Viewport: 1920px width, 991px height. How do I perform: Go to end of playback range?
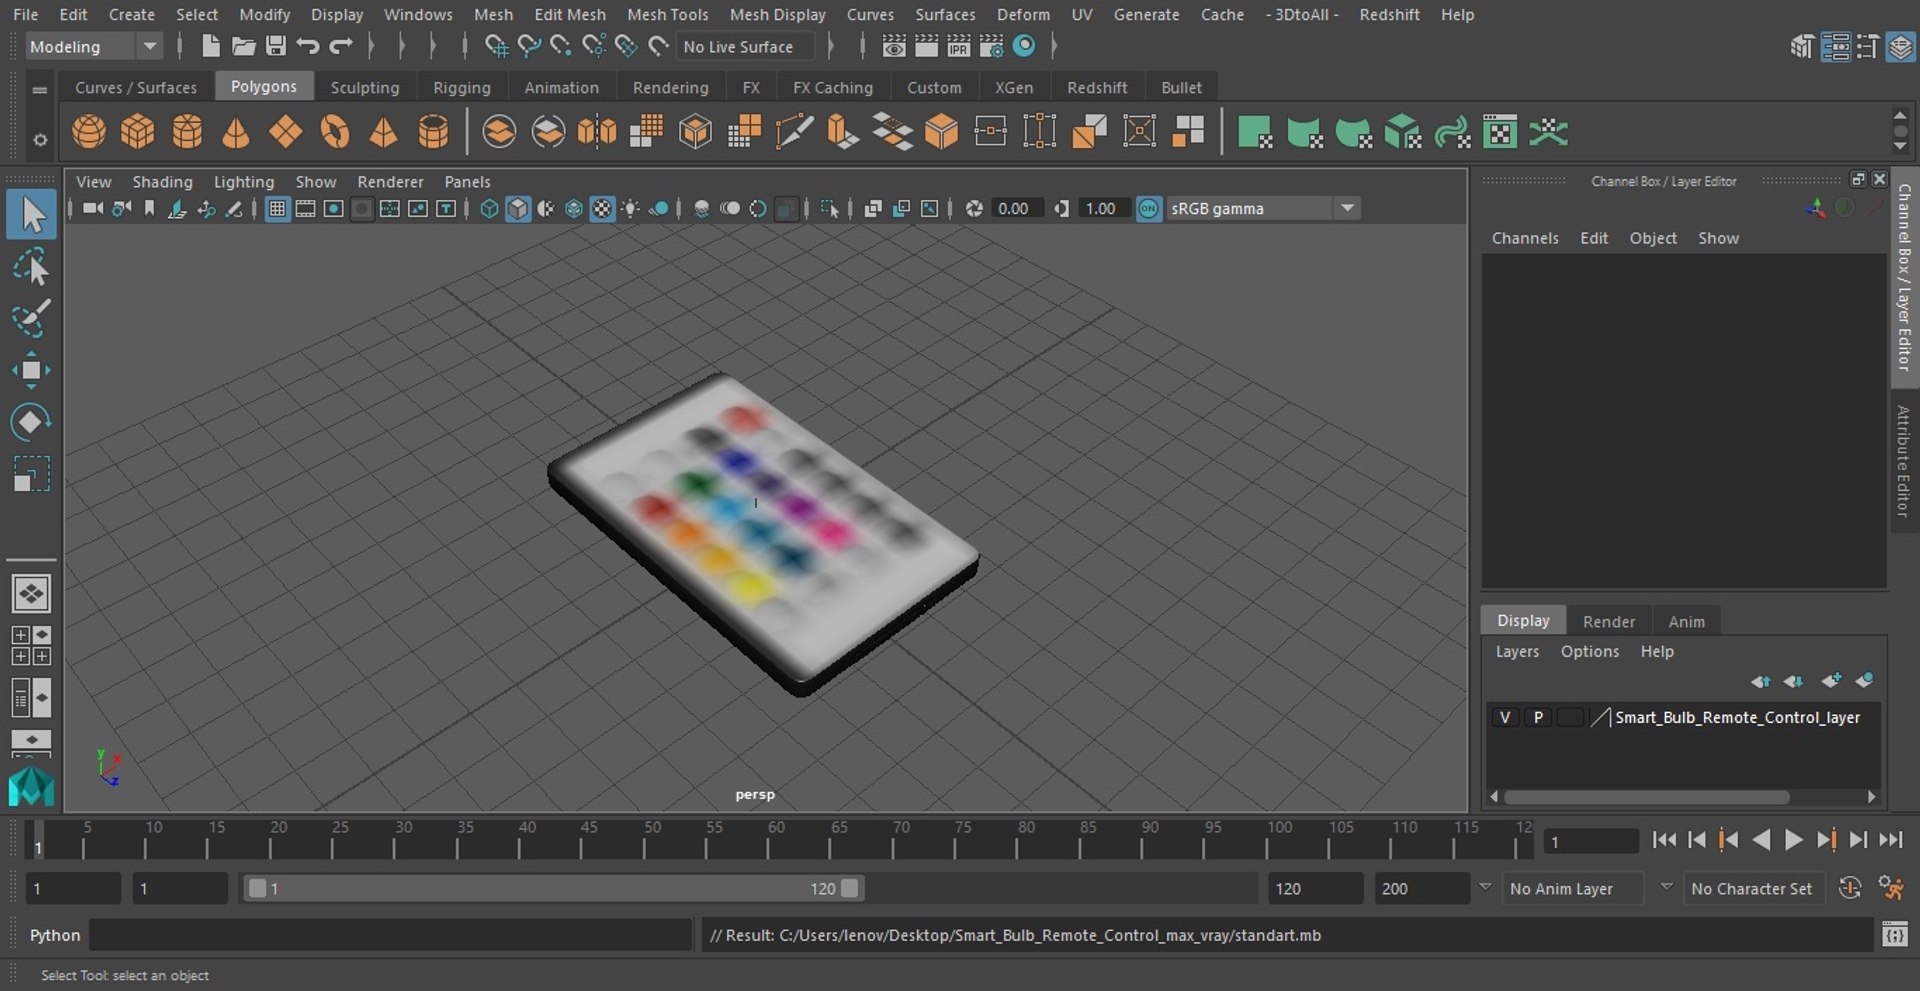pyautogui.click(x=1890, y=840)
